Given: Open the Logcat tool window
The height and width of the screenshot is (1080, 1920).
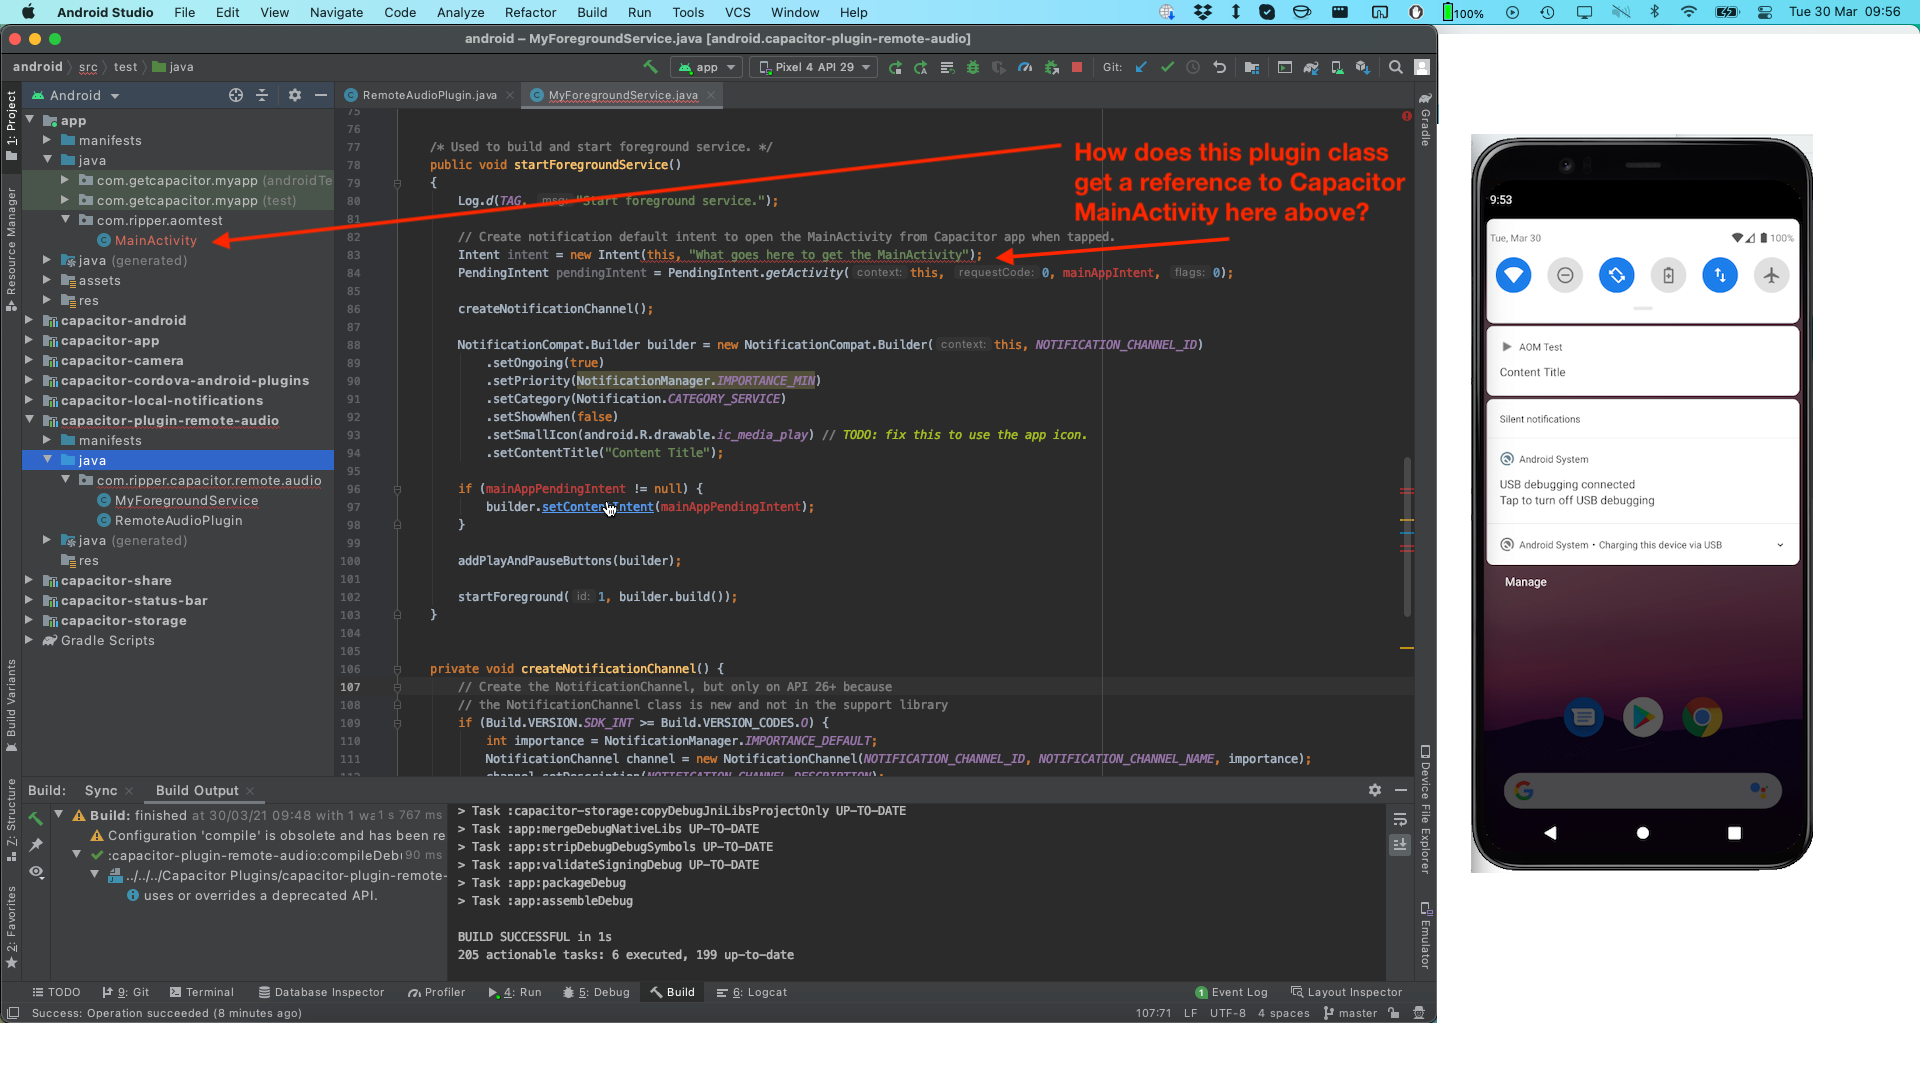Looking at the screenshot, I should (x=752, y=992).
